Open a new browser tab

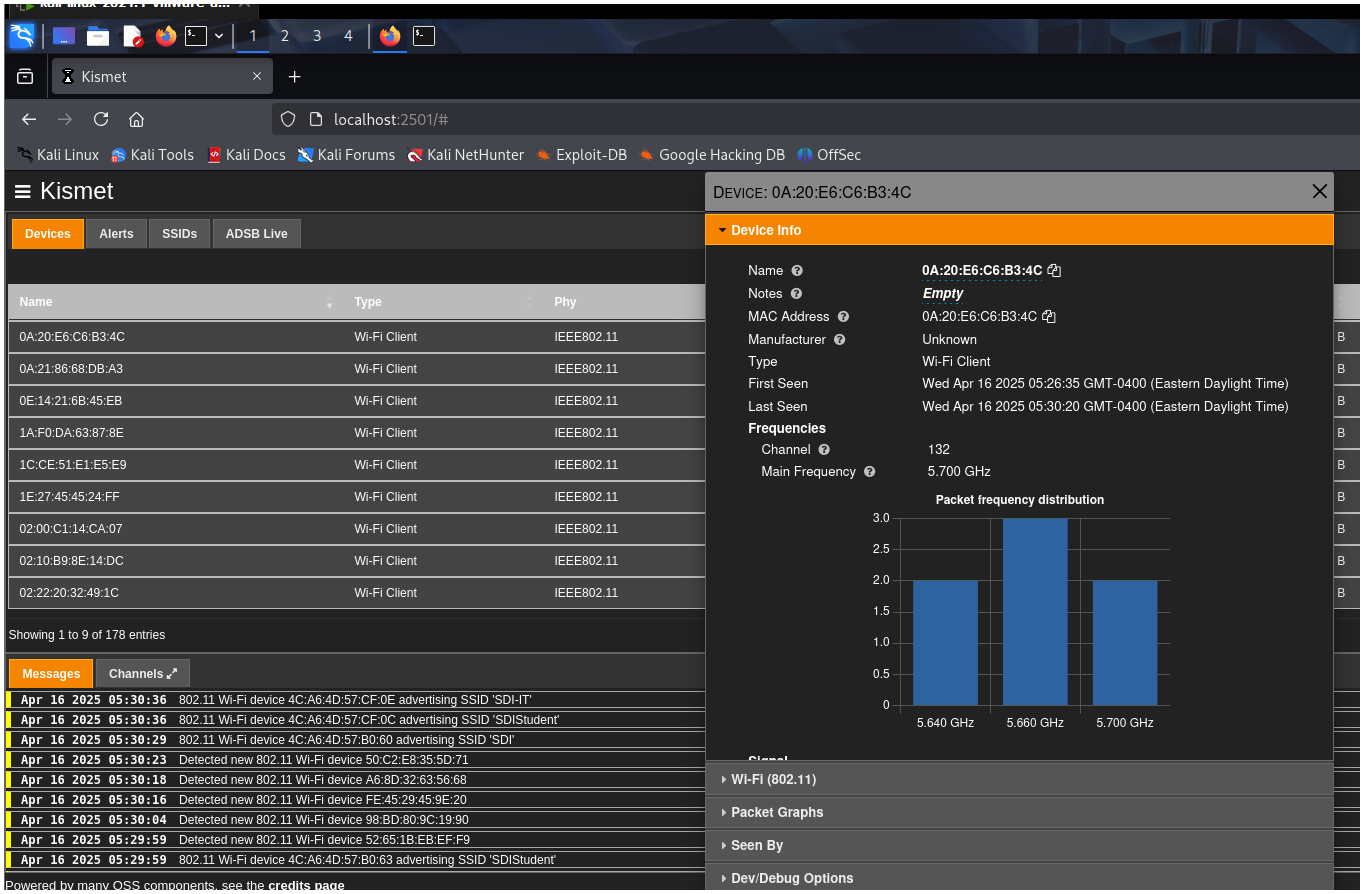294,77
